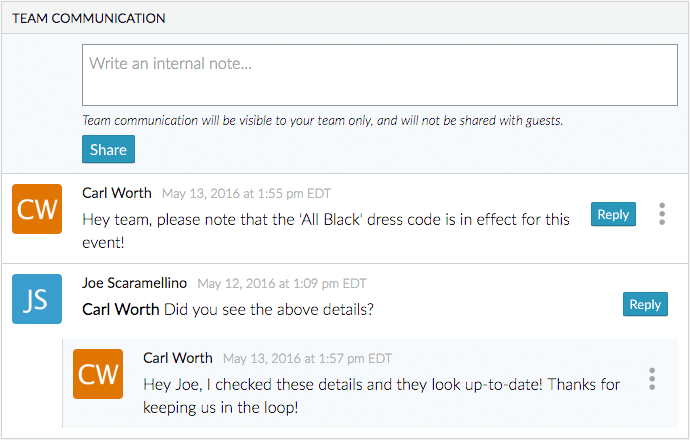The image size is (690, 440).
Task: Click the May 13, 2016 1:55 pm timestamp
Action: [246, 194]
